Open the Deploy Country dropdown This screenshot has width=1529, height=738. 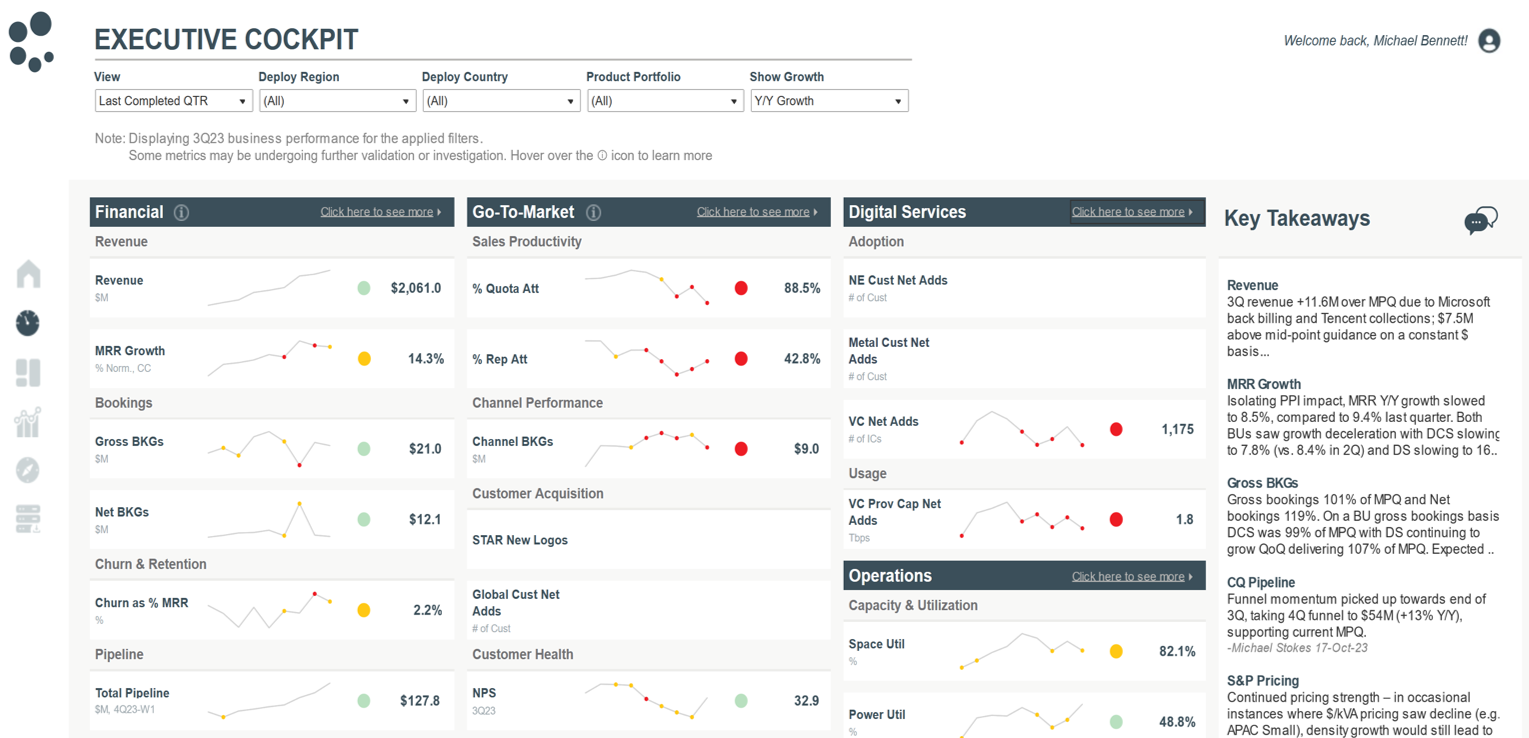(x=501, y=100)
